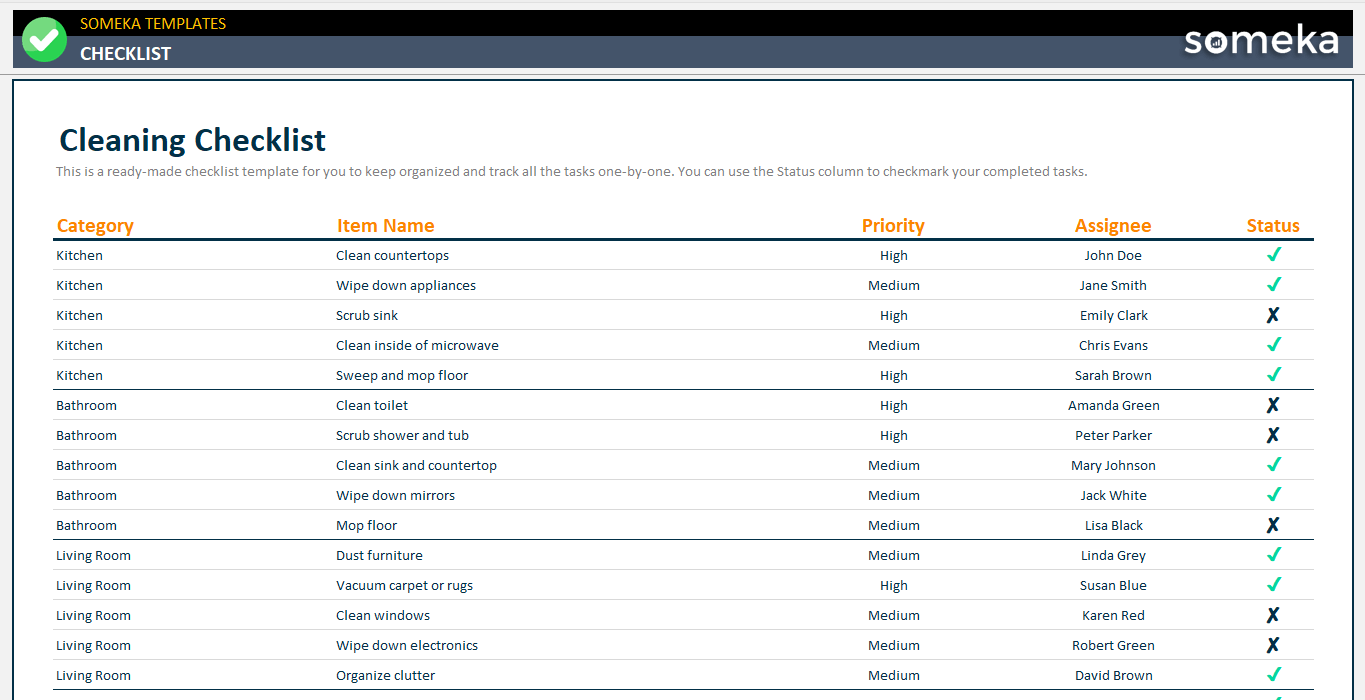Click assignee John Doe

tap(1113, 256)
